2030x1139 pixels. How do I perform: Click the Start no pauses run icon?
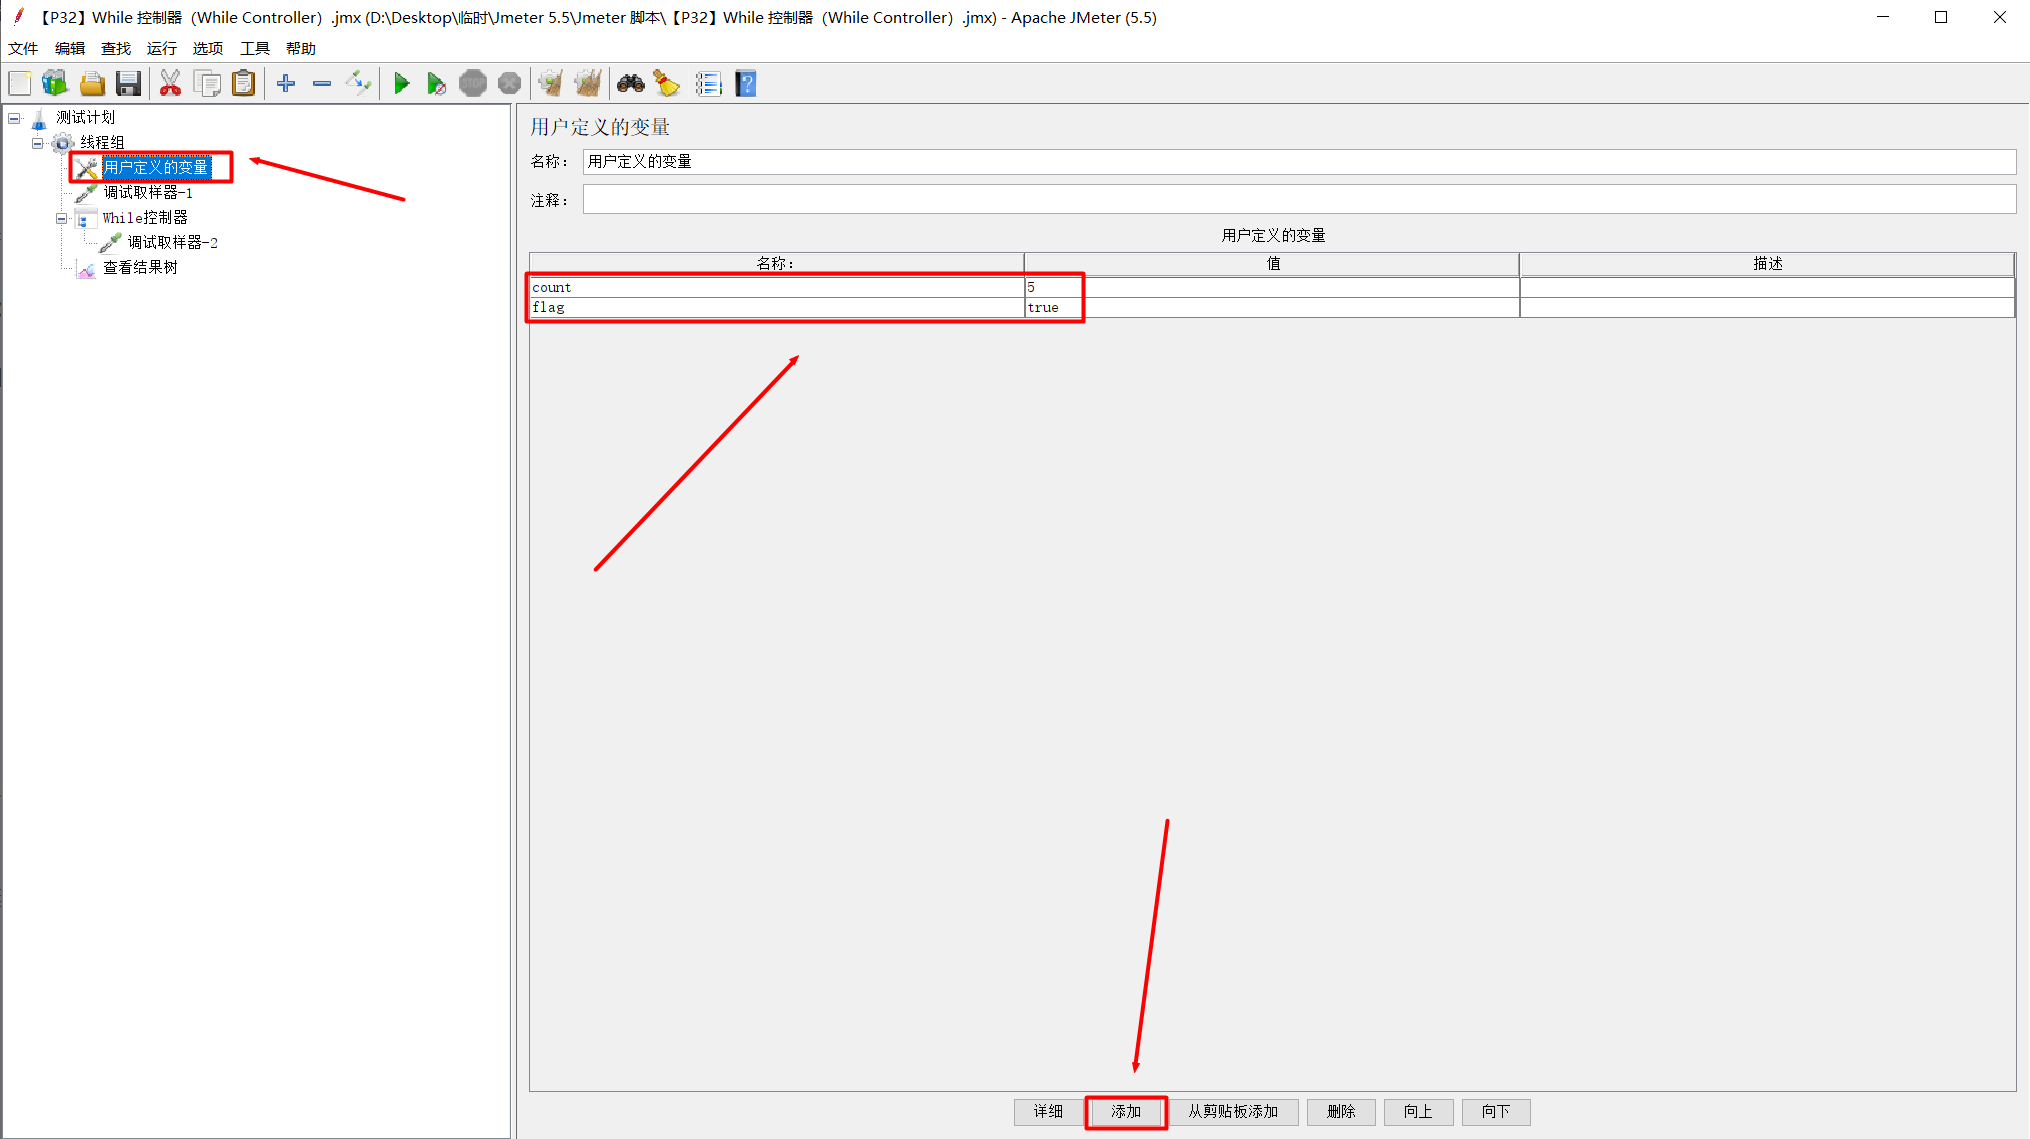(437, 83)
